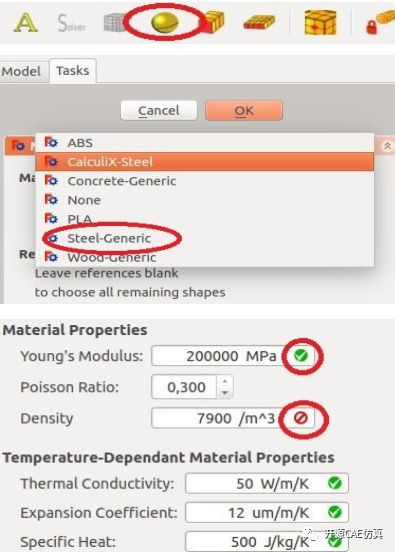Switch to the Model tab
Image resolution: width=395 pixels, height=552 pixels.
pyautogui.click(x=21, y=71)
